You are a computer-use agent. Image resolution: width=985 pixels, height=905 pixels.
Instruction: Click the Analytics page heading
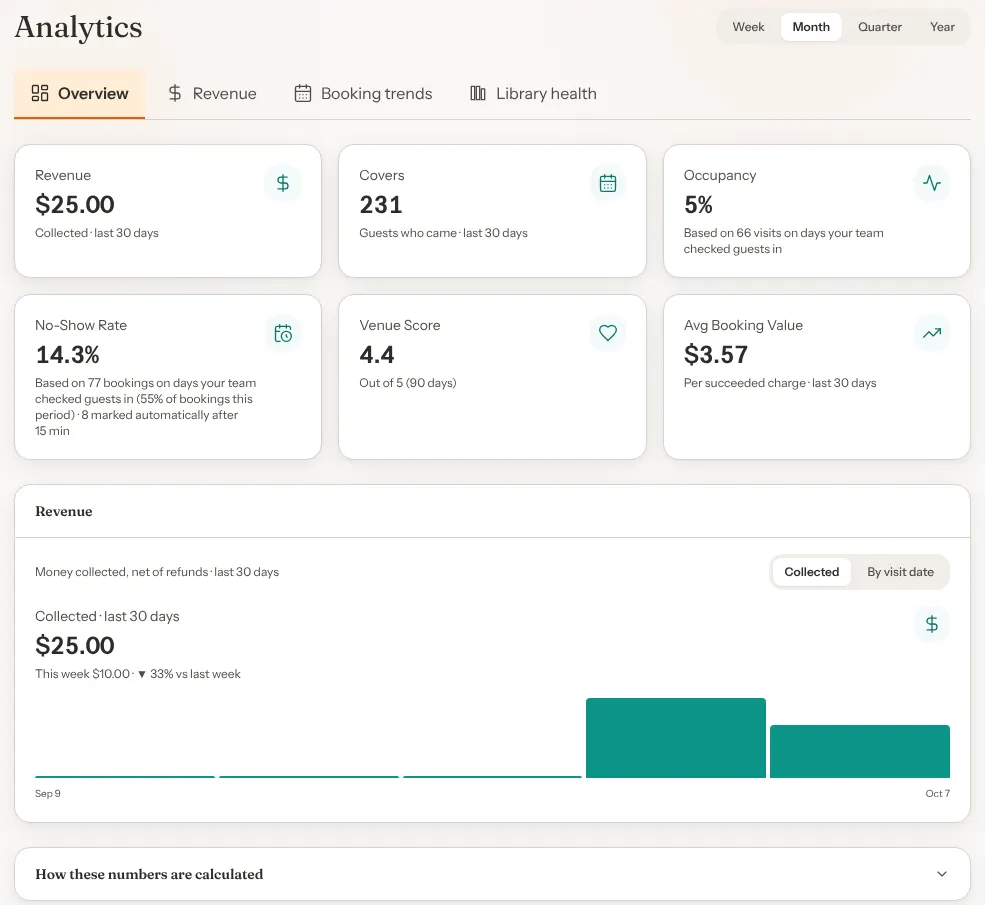[x=79, y=28]
